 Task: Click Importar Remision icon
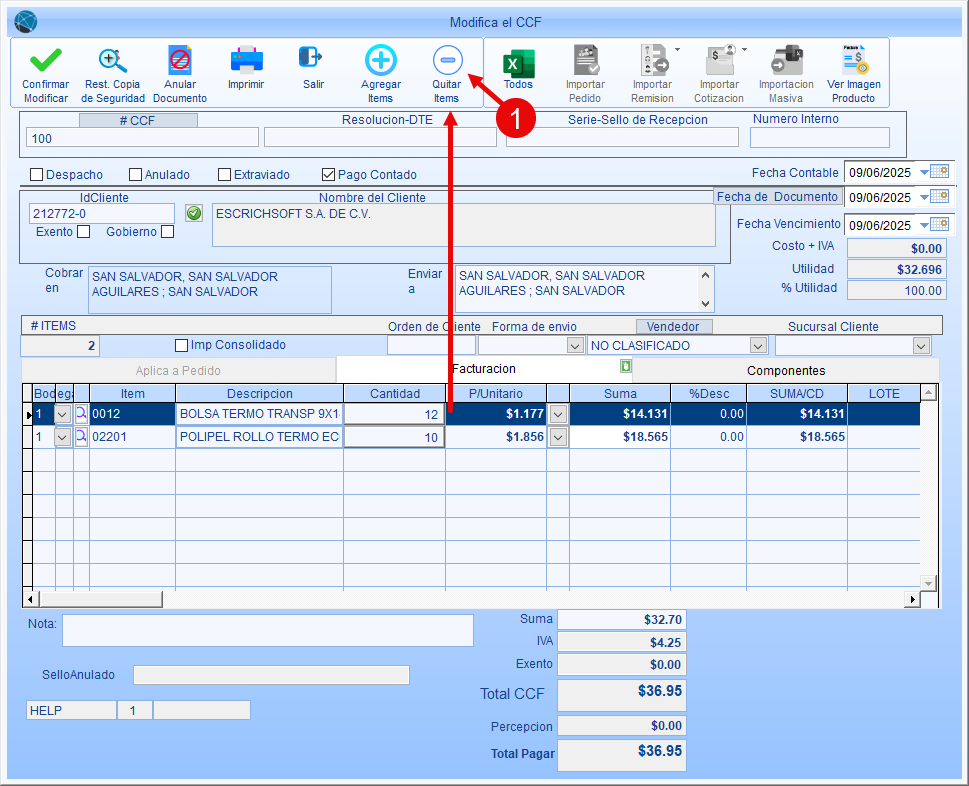click(x=653, y=60)
